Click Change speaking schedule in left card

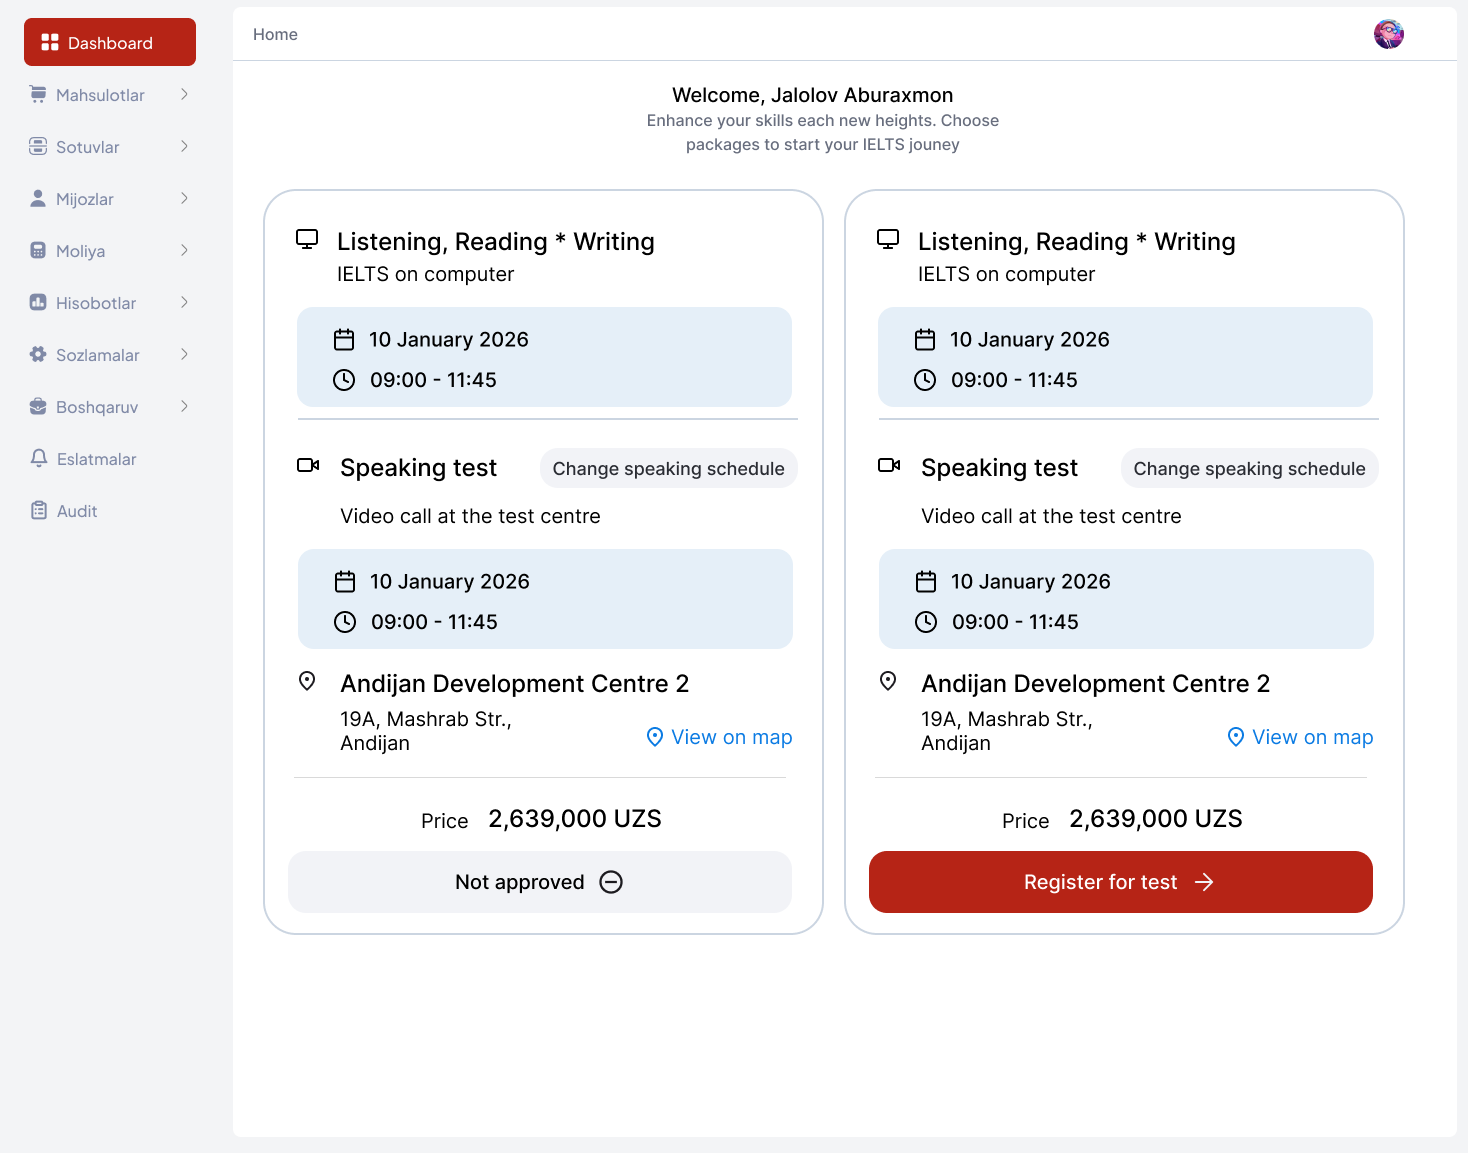click(x=668, y=469)
